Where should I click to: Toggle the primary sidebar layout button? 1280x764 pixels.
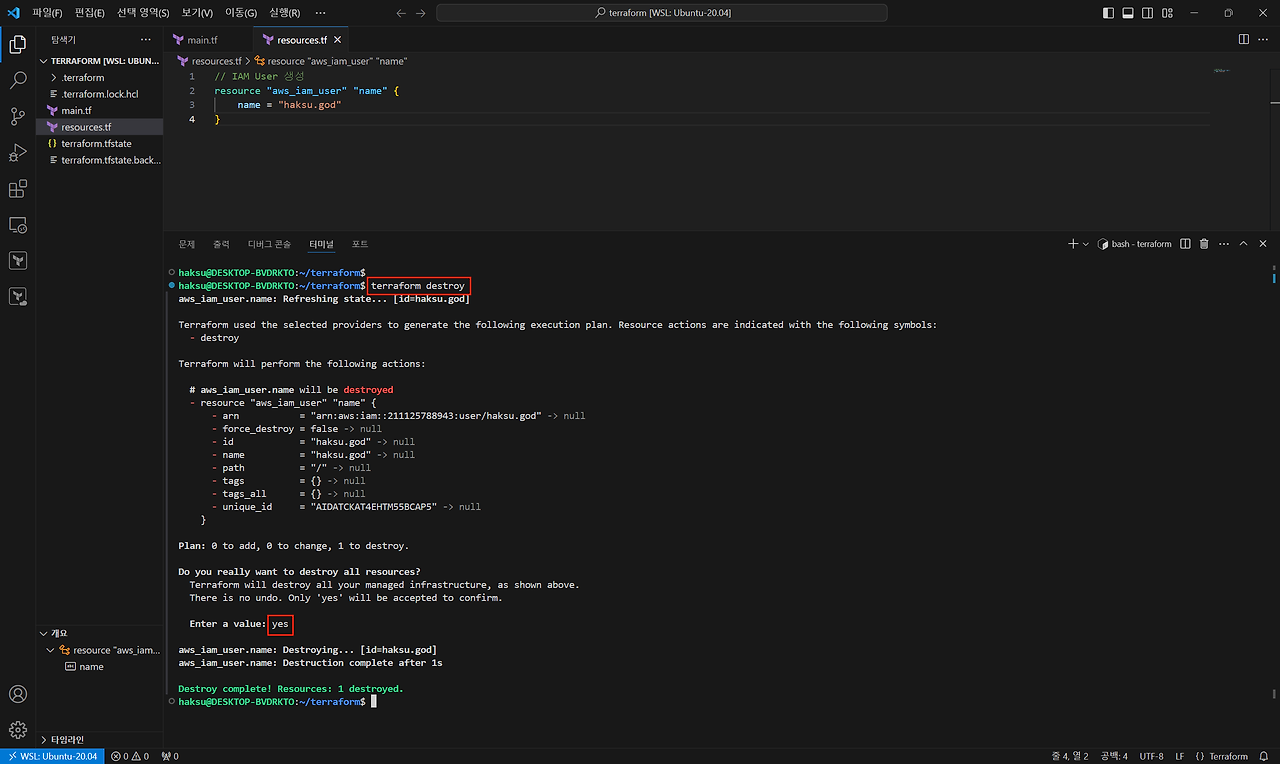(1108, 13)
